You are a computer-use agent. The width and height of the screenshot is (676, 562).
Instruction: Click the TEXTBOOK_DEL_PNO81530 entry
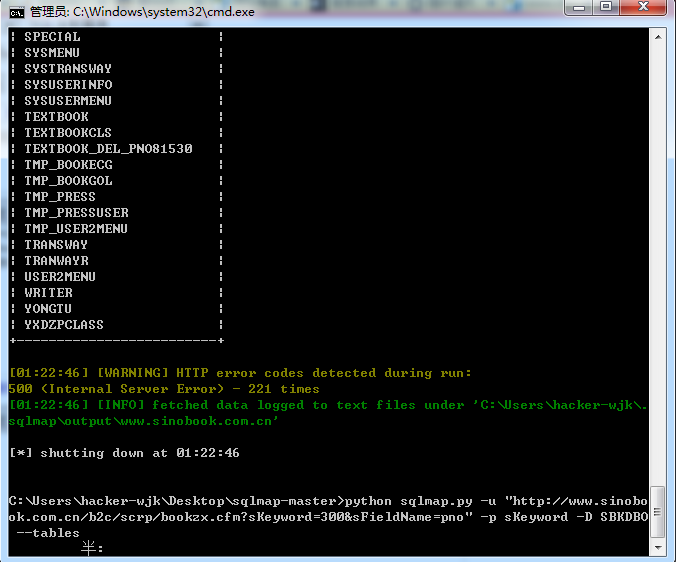(108, 149)
